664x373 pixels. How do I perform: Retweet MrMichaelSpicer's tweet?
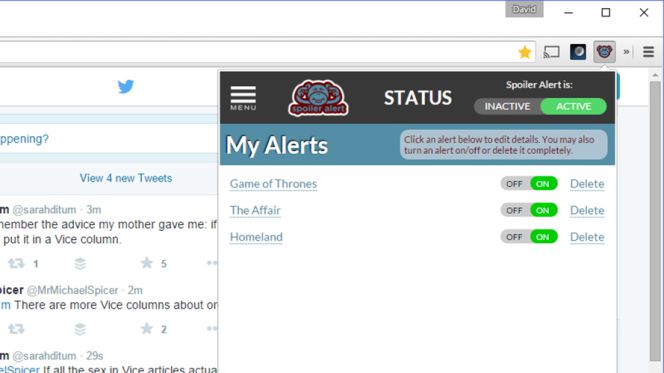[x=17, y=329]
